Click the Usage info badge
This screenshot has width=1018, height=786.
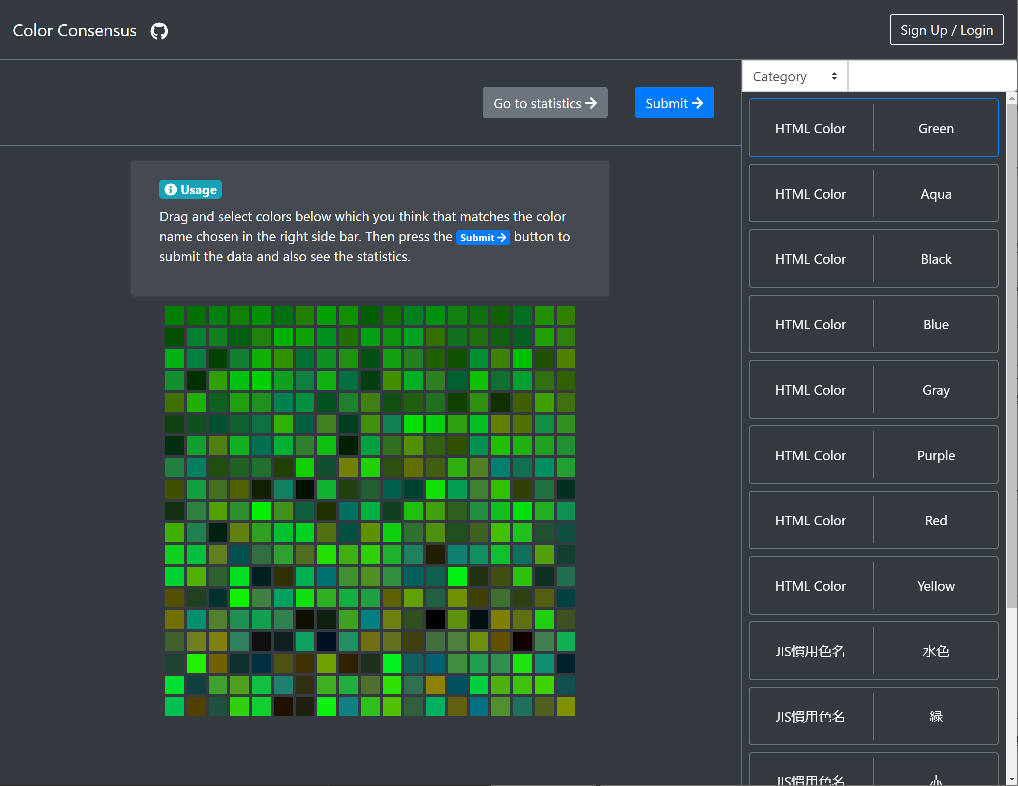point(190,189)
